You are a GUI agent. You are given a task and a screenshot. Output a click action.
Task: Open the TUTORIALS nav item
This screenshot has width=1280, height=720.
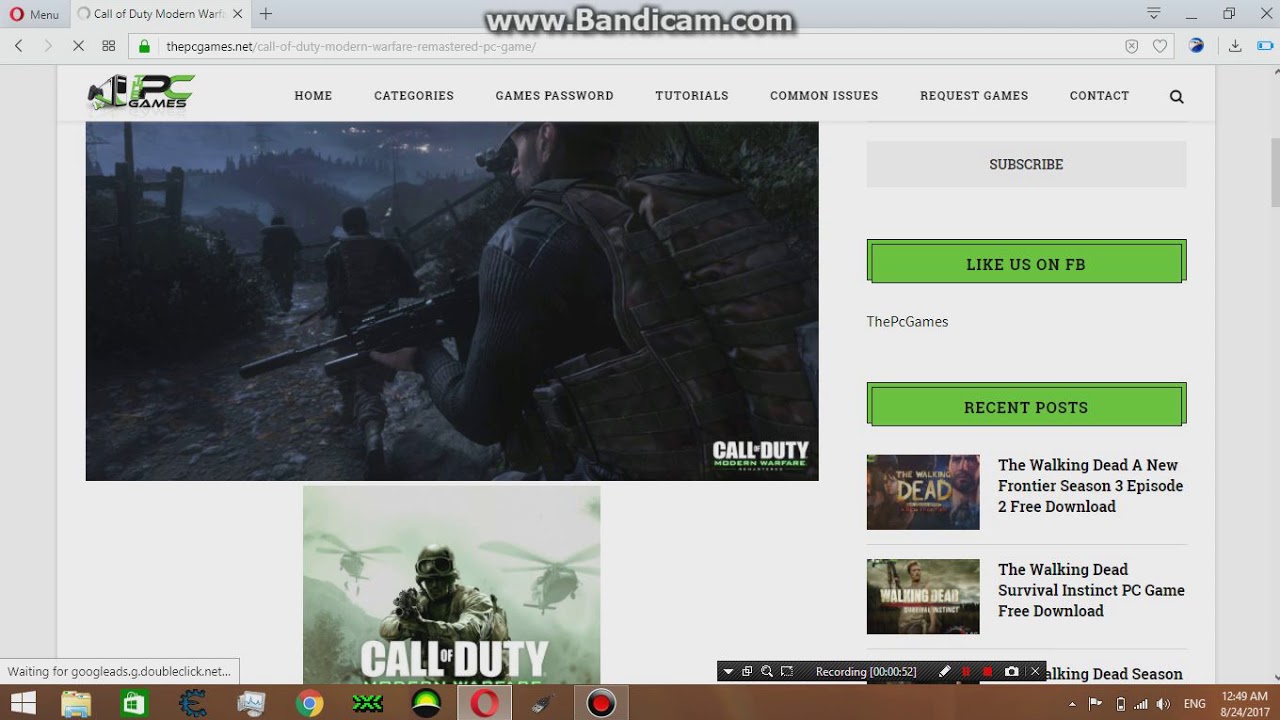click(x=692, y=96)
